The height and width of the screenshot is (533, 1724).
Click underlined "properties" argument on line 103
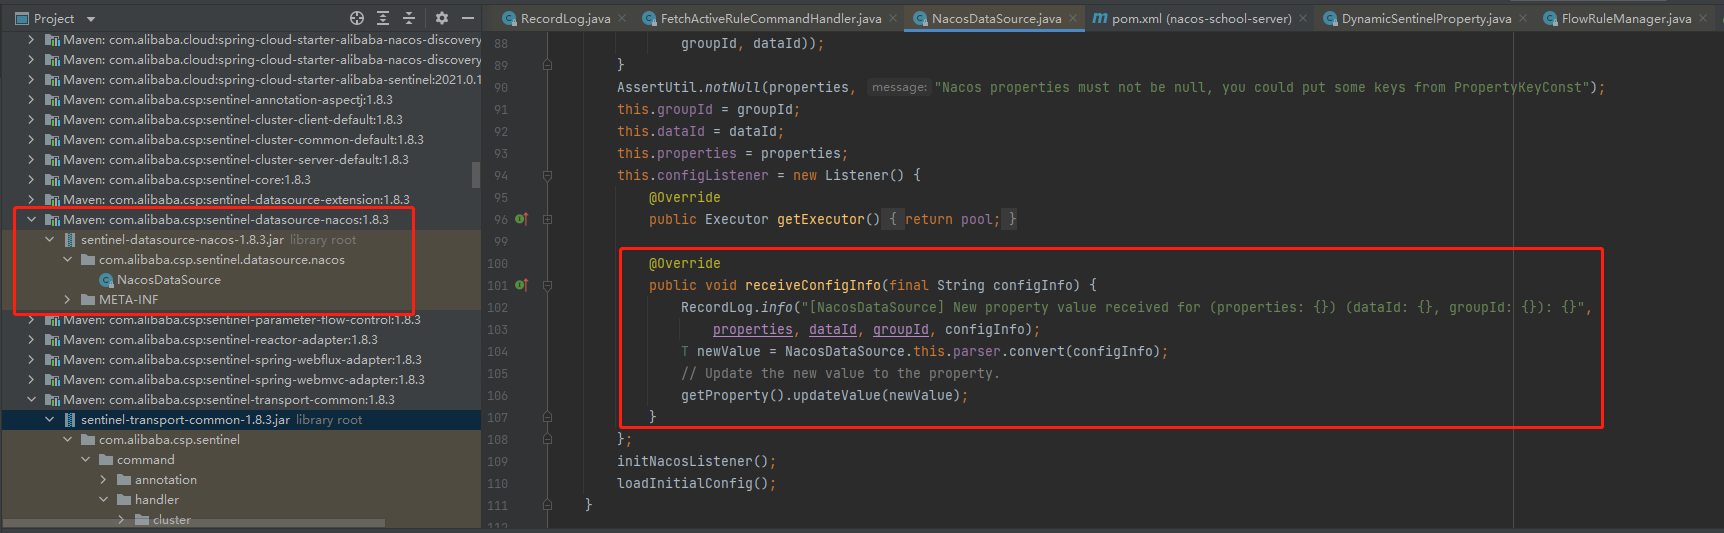(752, 329)
